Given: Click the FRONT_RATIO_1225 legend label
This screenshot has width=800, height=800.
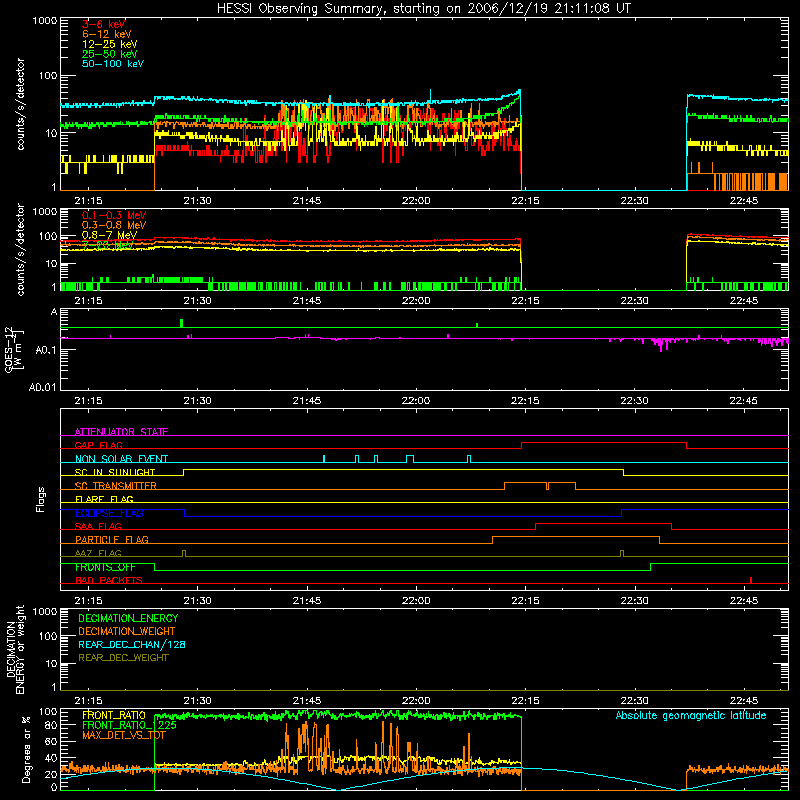Looking at the screenshot, I should [129, 725].
